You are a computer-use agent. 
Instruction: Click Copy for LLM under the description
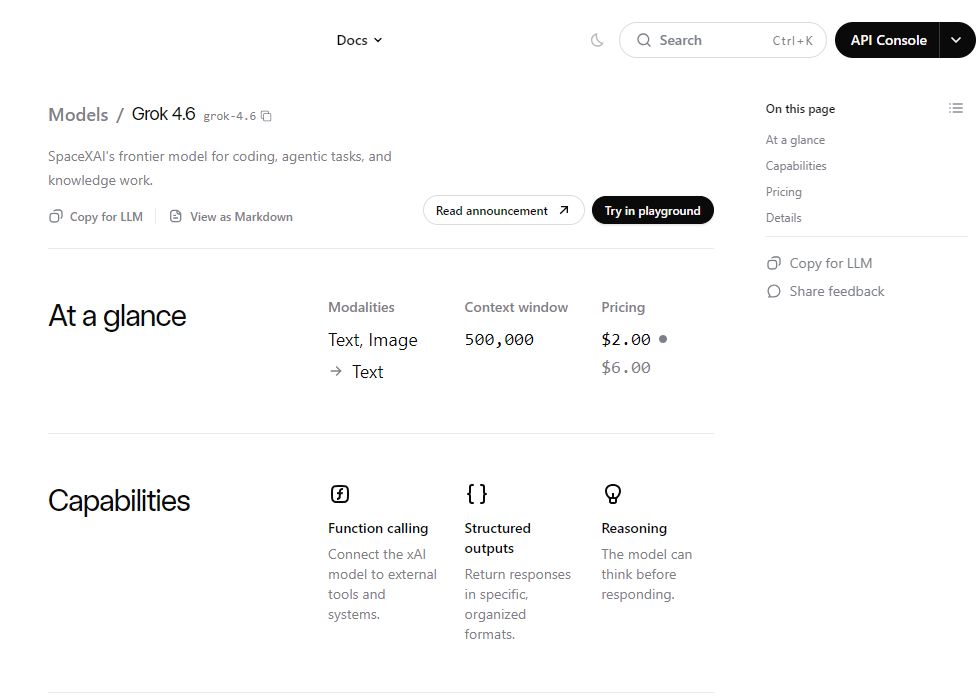click(x=96, y=216)
